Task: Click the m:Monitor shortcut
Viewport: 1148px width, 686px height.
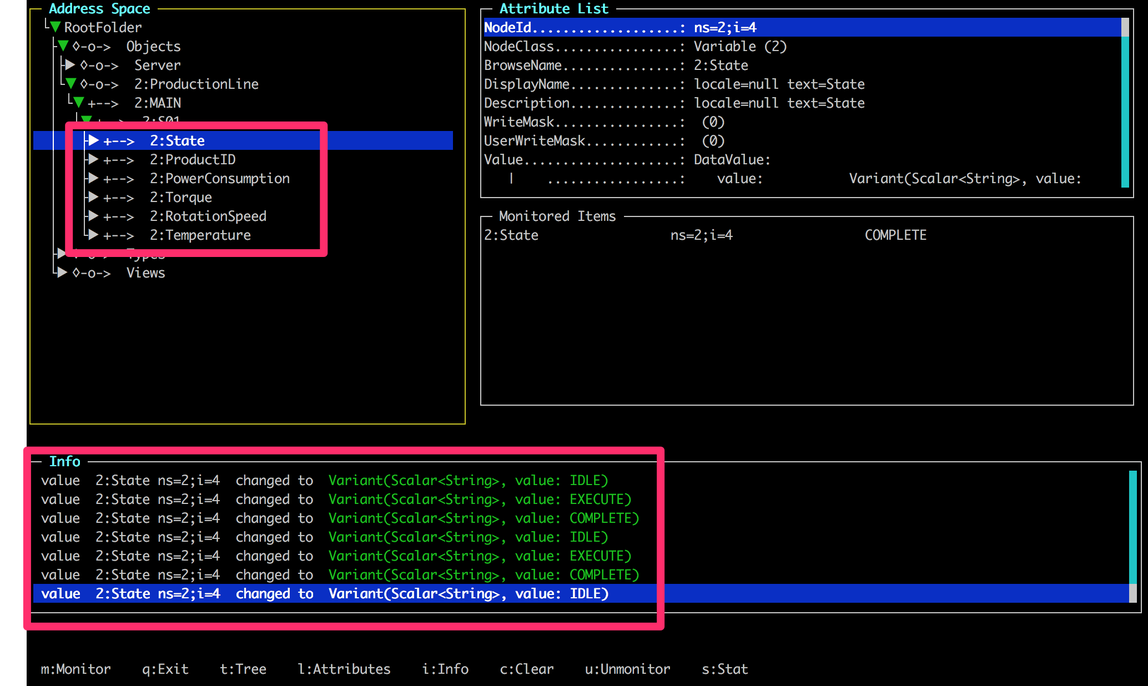Action: (x=75, y=669)
